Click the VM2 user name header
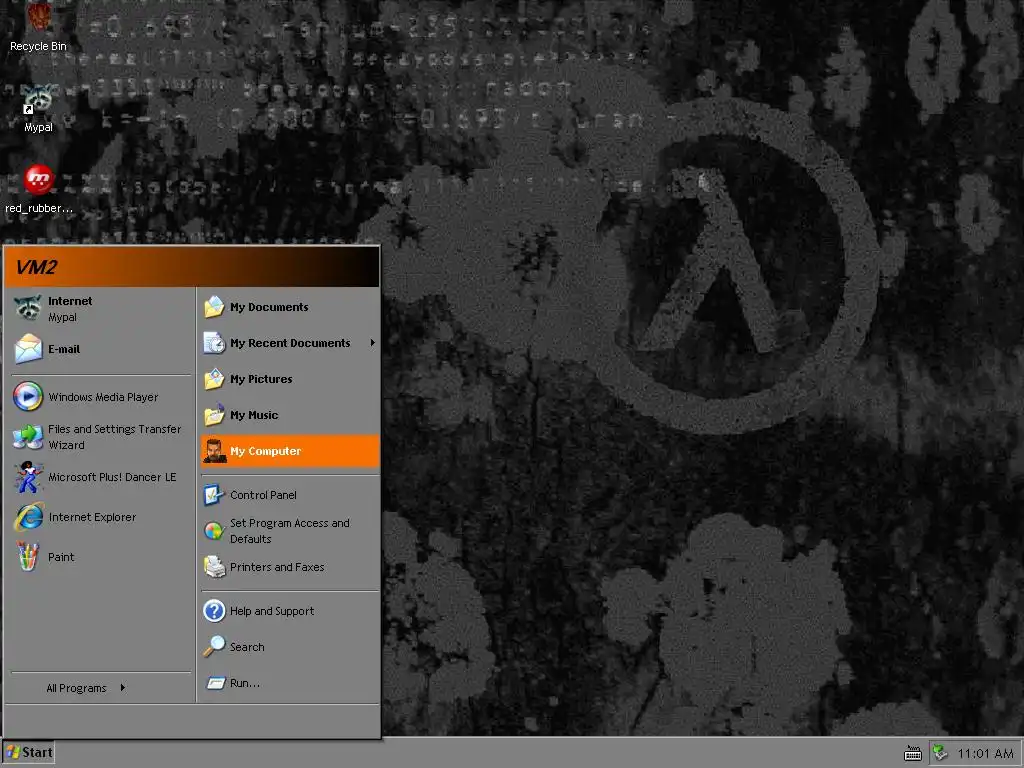The width and height of the screenshot is (1024, 768). [x=37, y=267]
